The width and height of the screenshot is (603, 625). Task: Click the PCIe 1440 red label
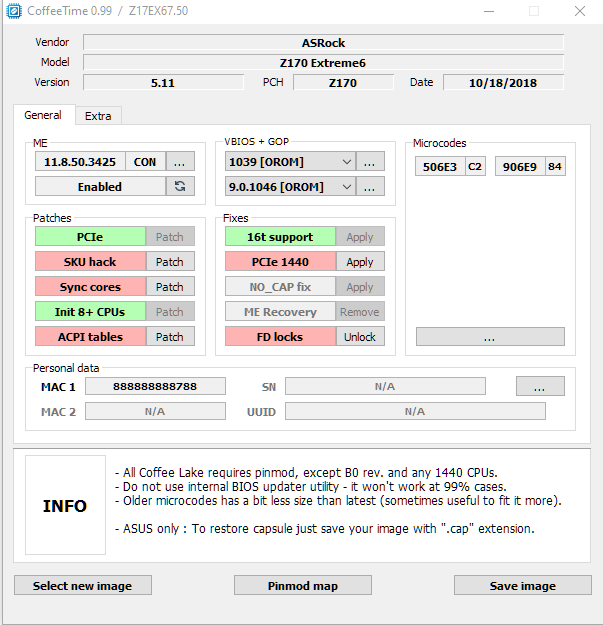280,262
